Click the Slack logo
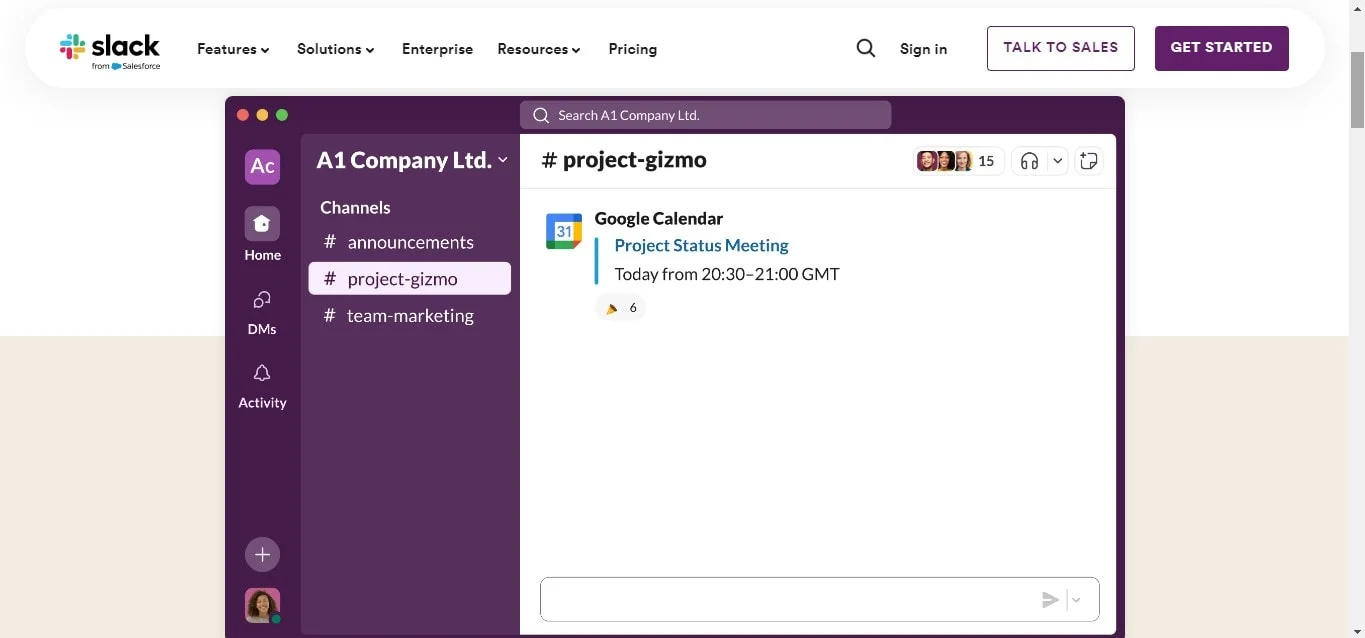Screen dimensions: 1365x638 110,50
